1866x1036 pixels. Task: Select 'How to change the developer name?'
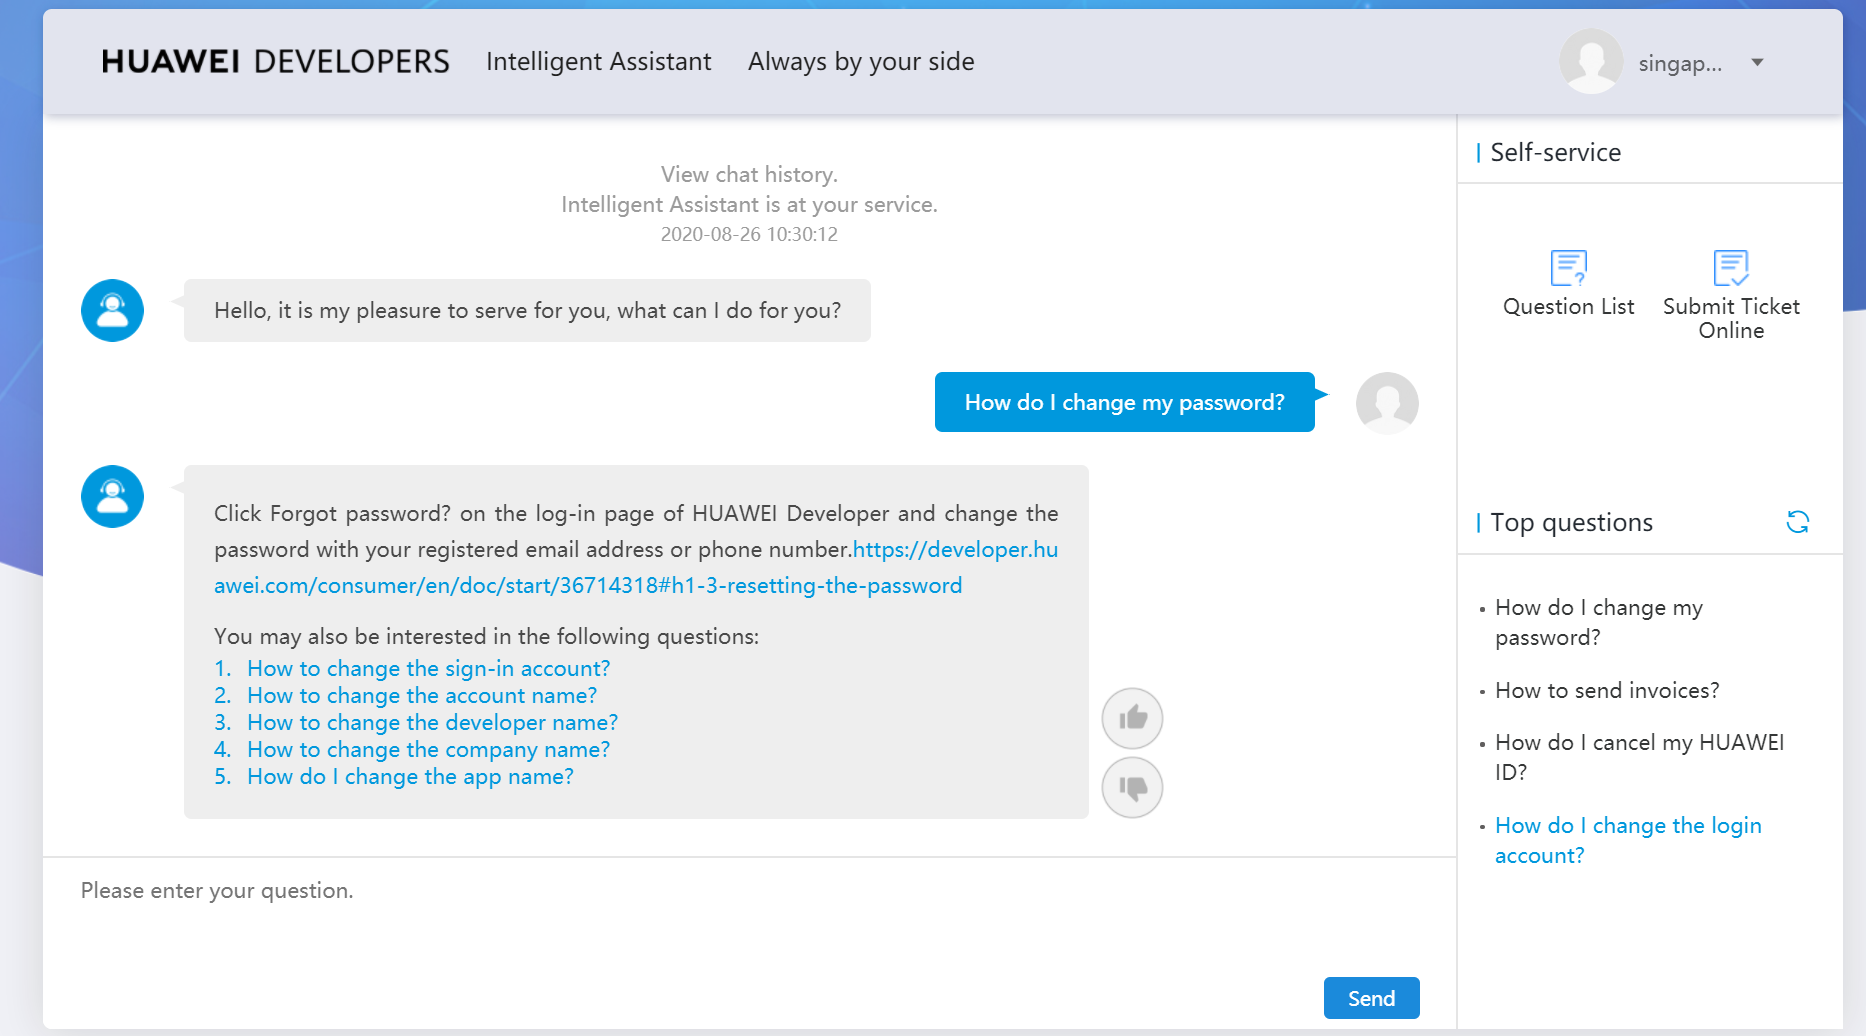coord(432,723)
